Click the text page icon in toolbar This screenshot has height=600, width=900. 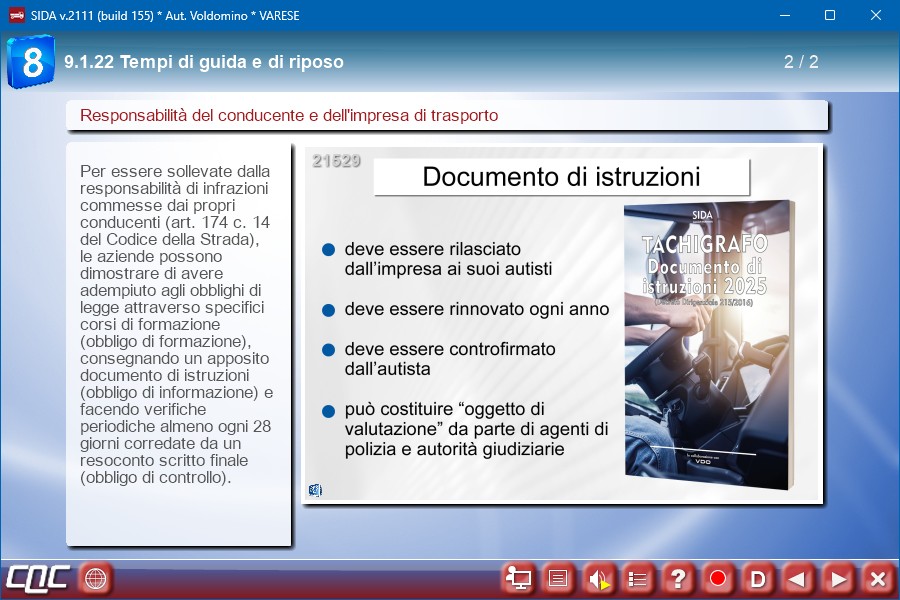pos(558,578)
